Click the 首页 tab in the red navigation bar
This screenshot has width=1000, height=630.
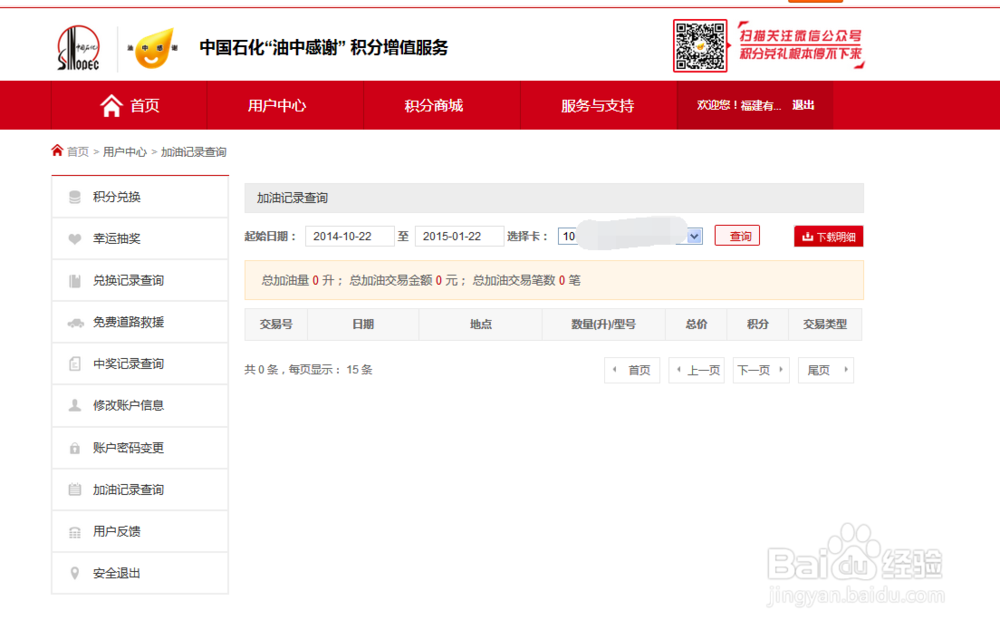[x=129, y=105]
